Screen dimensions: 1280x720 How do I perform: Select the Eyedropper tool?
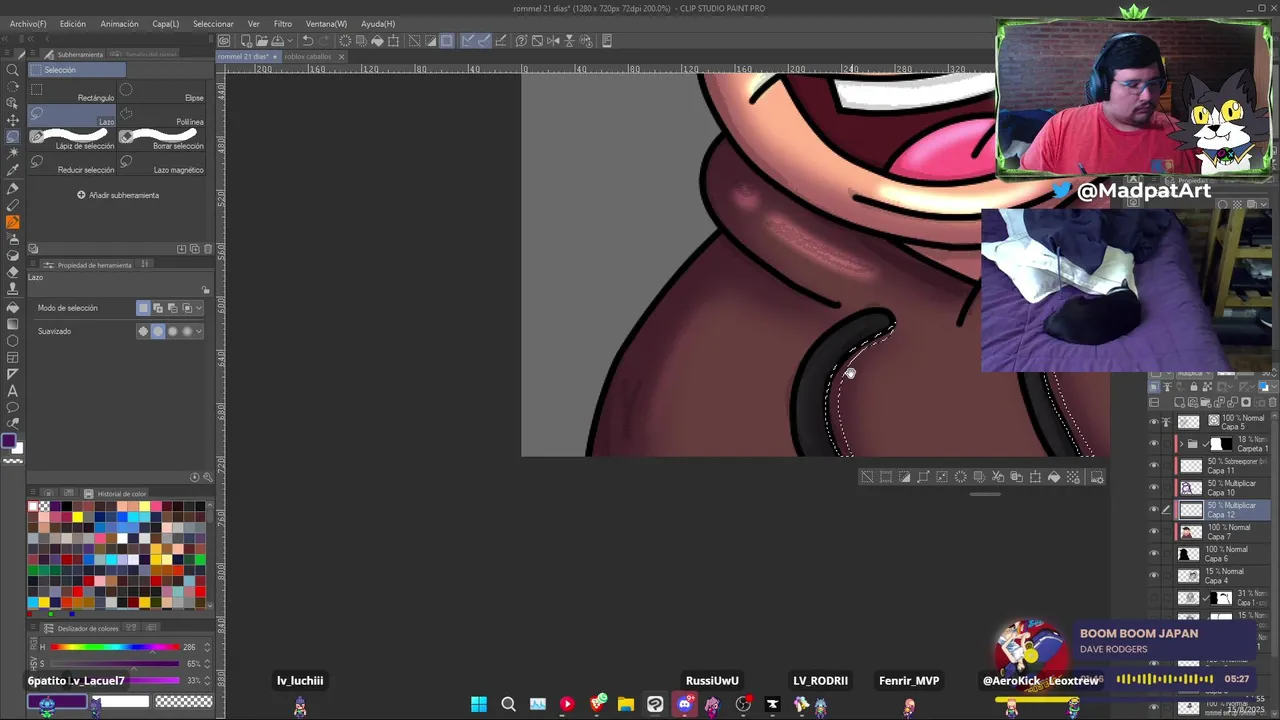point(13,170)
